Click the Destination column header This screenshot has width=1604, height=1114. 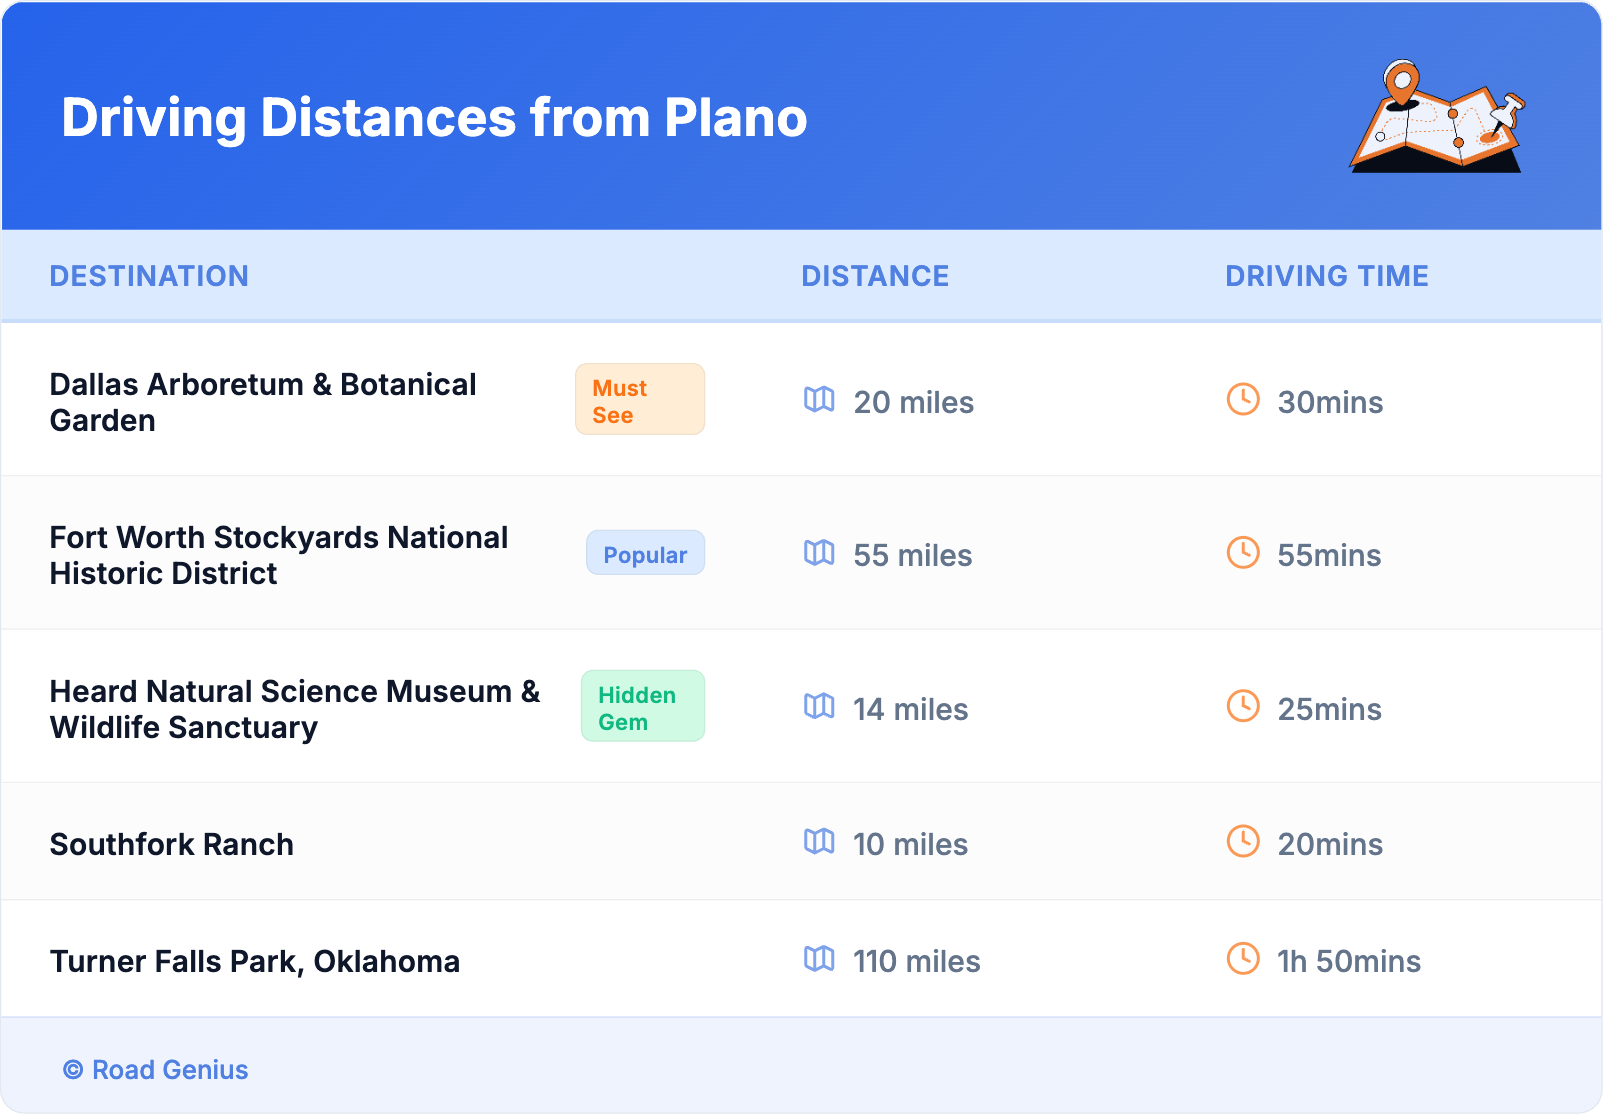149,276
